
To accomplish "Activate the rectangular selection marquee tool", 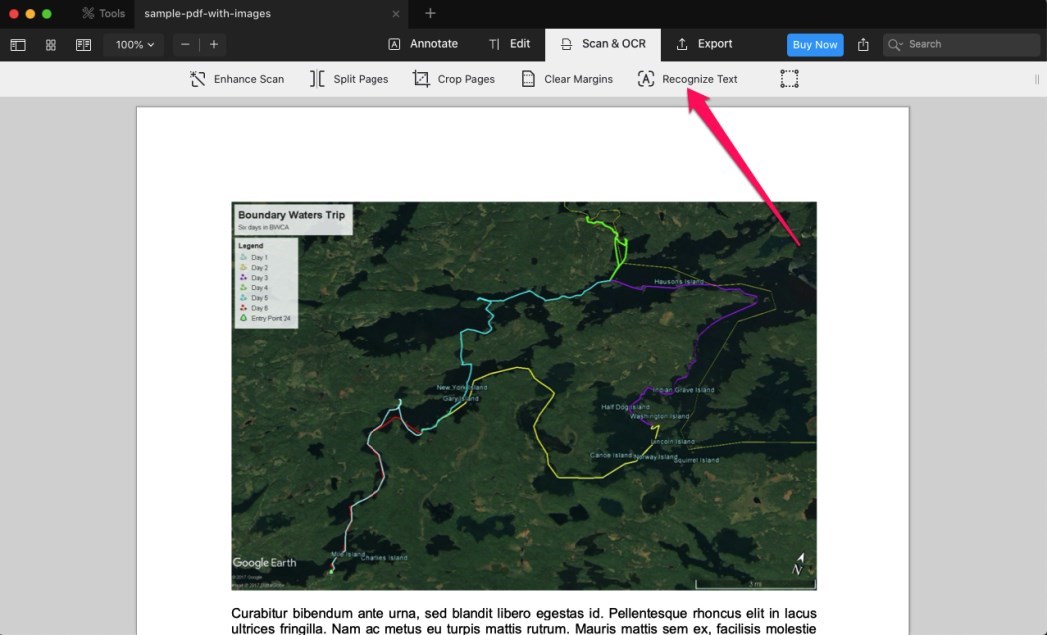I will pyautogui.click(x=789, y=78).
